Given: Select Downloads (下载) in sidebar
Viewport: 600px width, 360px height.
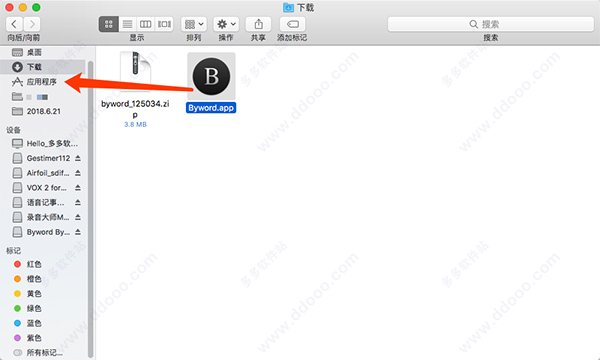Looking at the screenshot, I should pyautogui.click(x=43, y=67).
